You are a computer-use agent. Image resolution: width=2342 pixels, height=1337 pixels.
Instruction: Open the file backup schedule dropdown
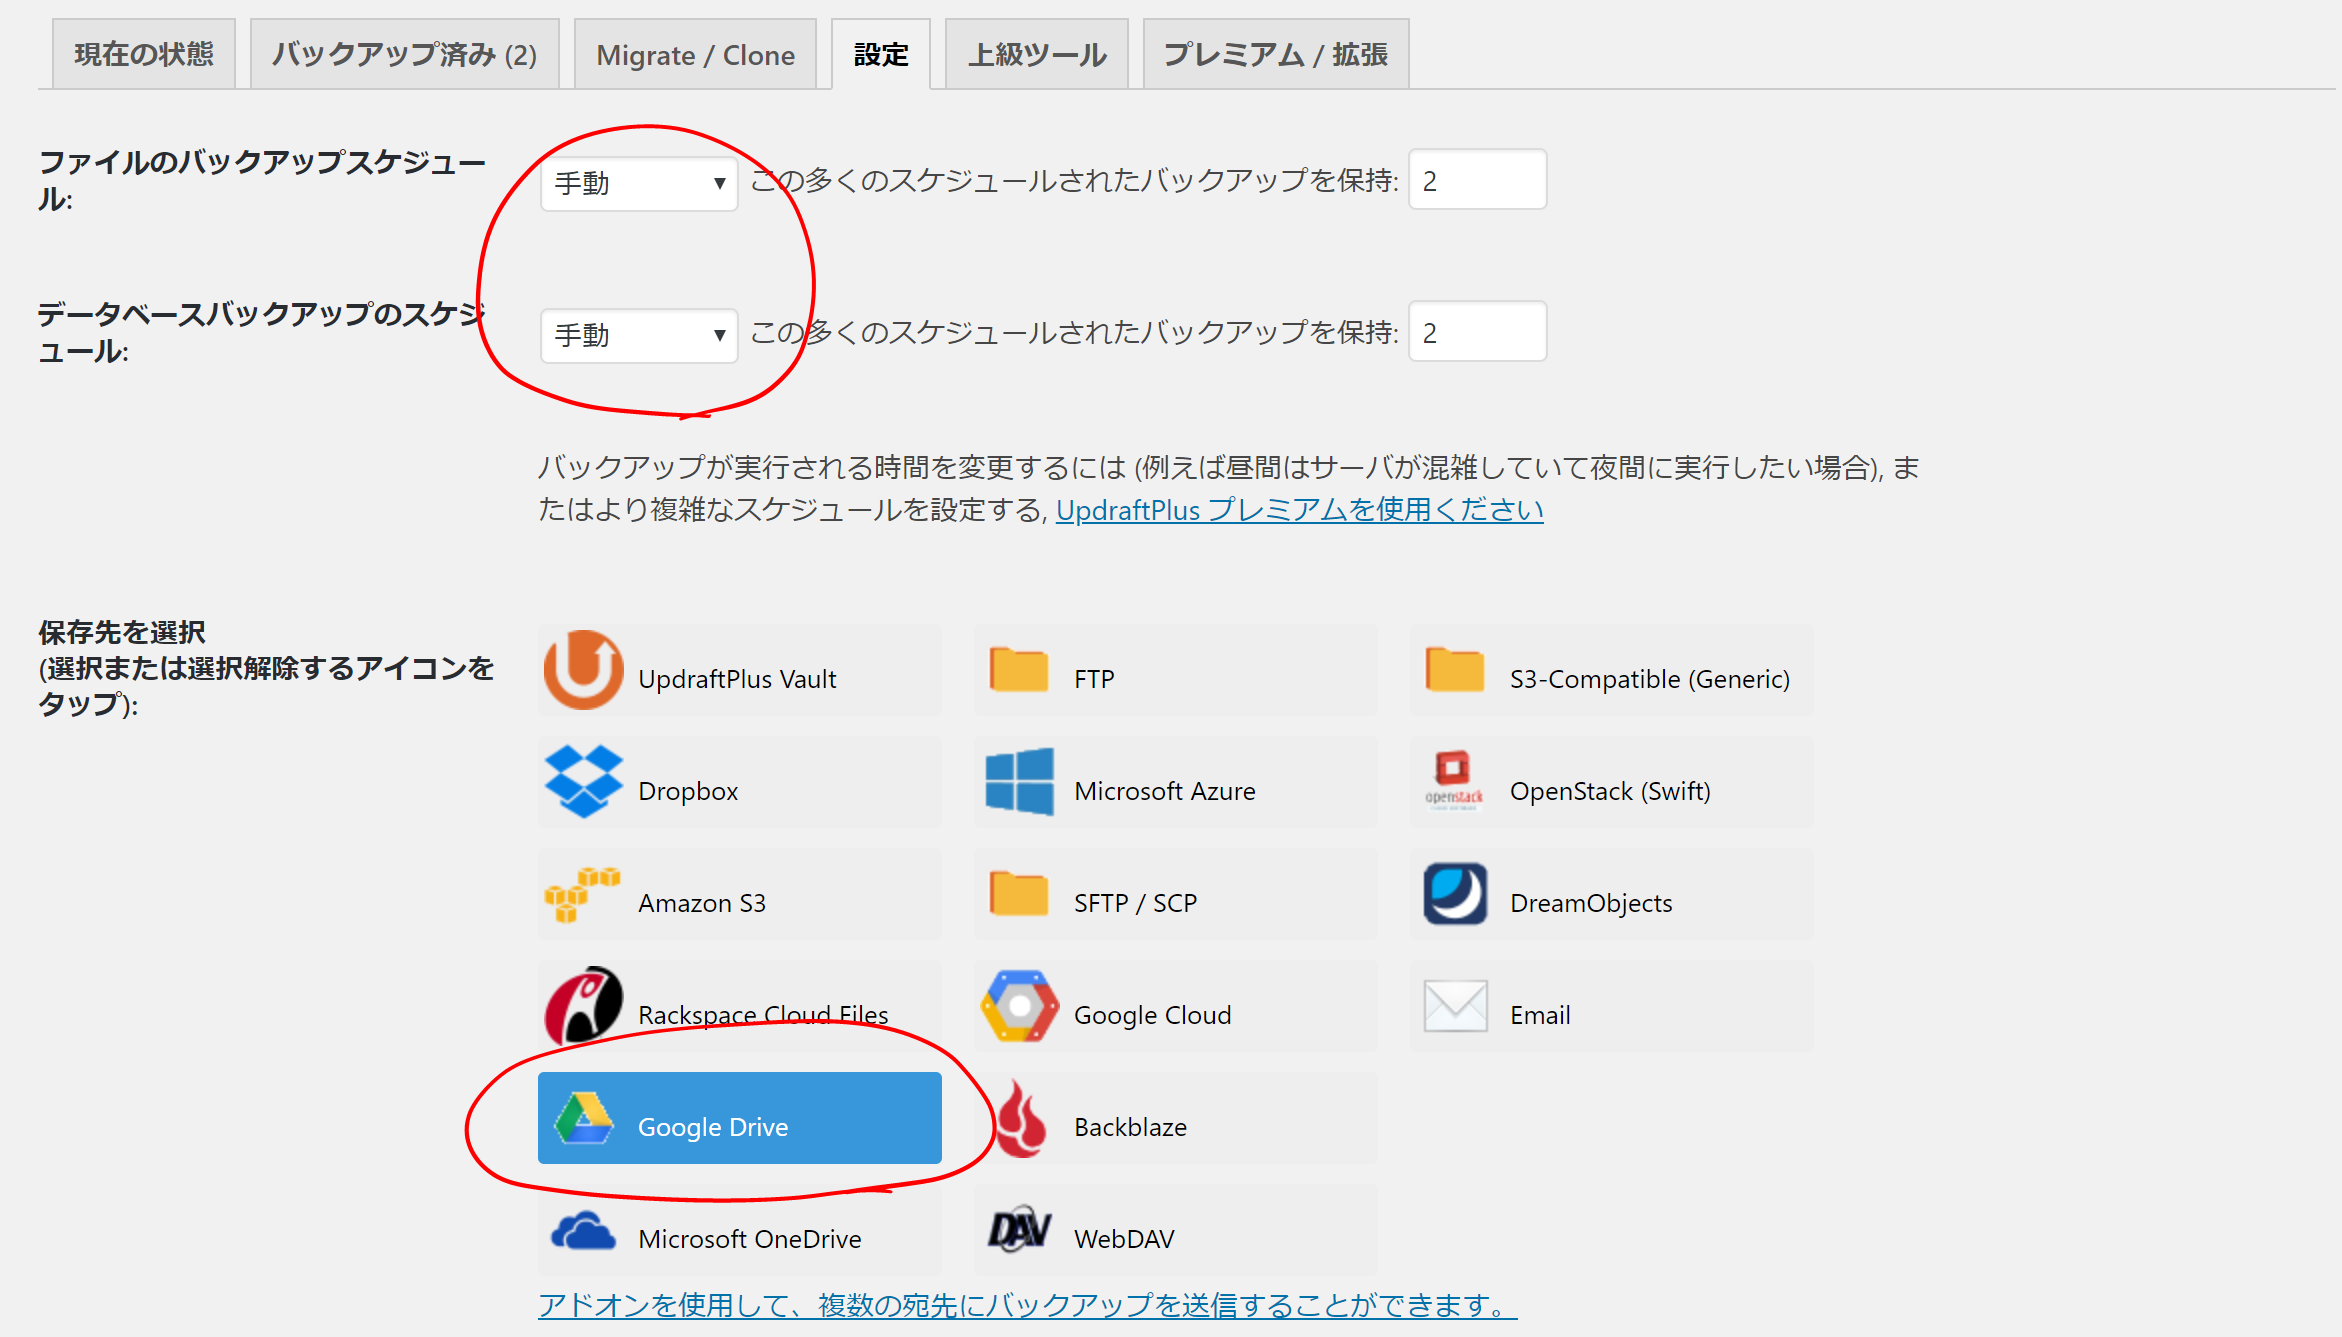pyautogui.click(x=639, y=184)
